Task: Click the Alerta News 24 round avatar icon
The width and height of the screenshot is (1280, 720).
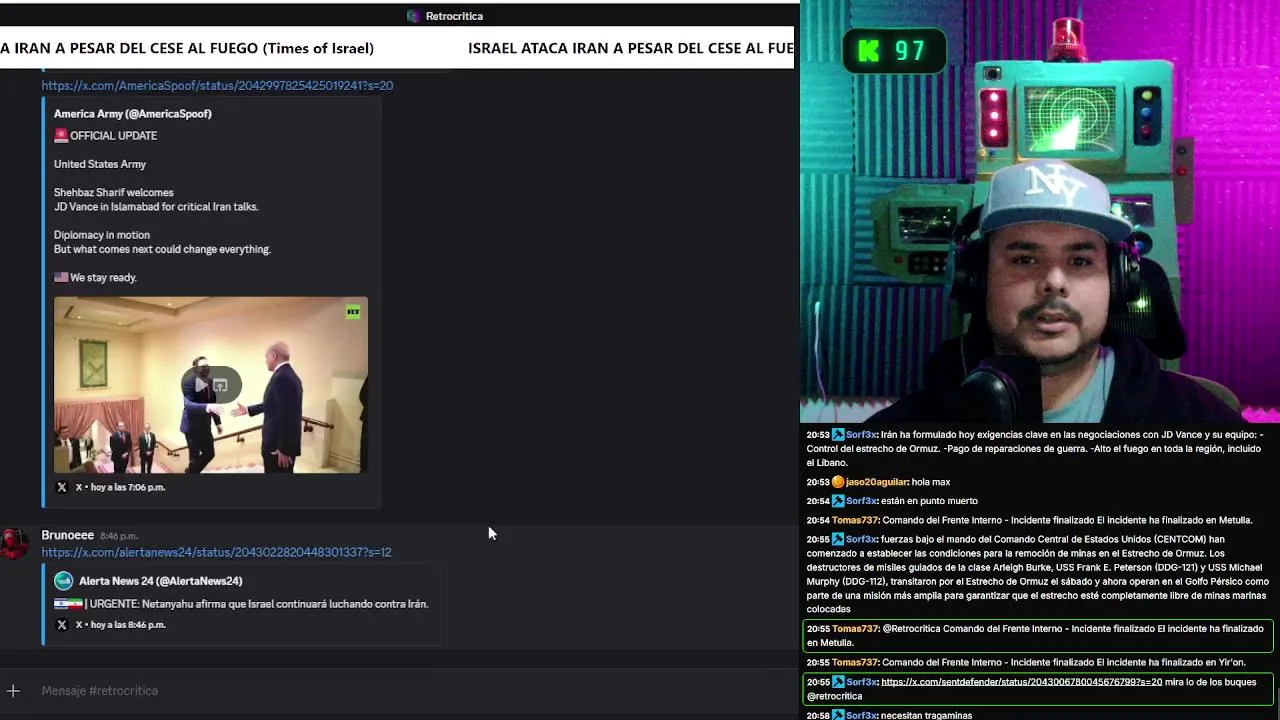Action: pos(63,581)
